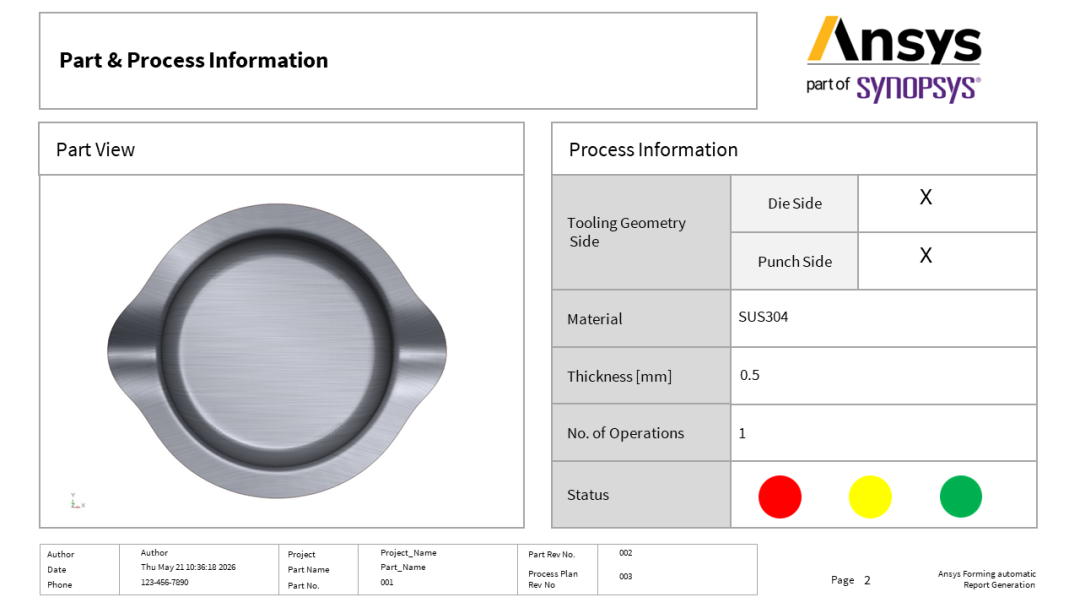Click the phone number 123-456-7890
The width and height of the screenshot is (1080, 608).
165,583
